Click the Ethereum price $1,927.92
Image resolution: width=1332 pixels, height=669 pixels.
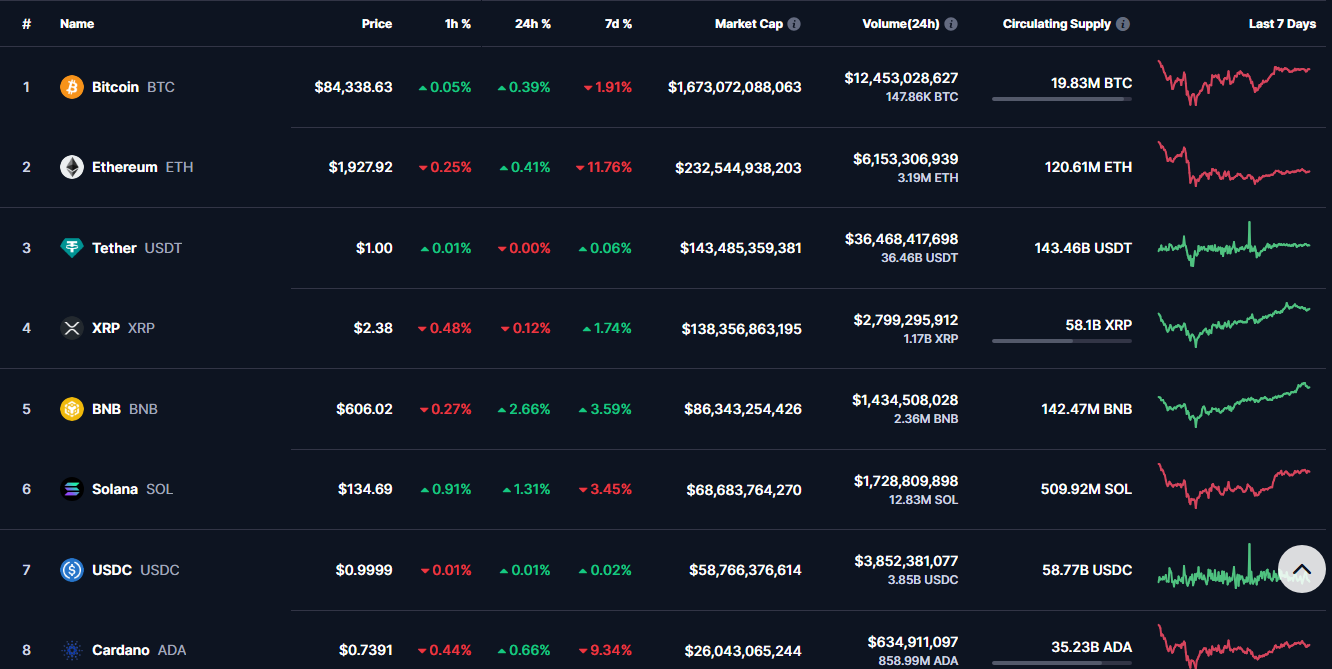click(x=361, y=167)
